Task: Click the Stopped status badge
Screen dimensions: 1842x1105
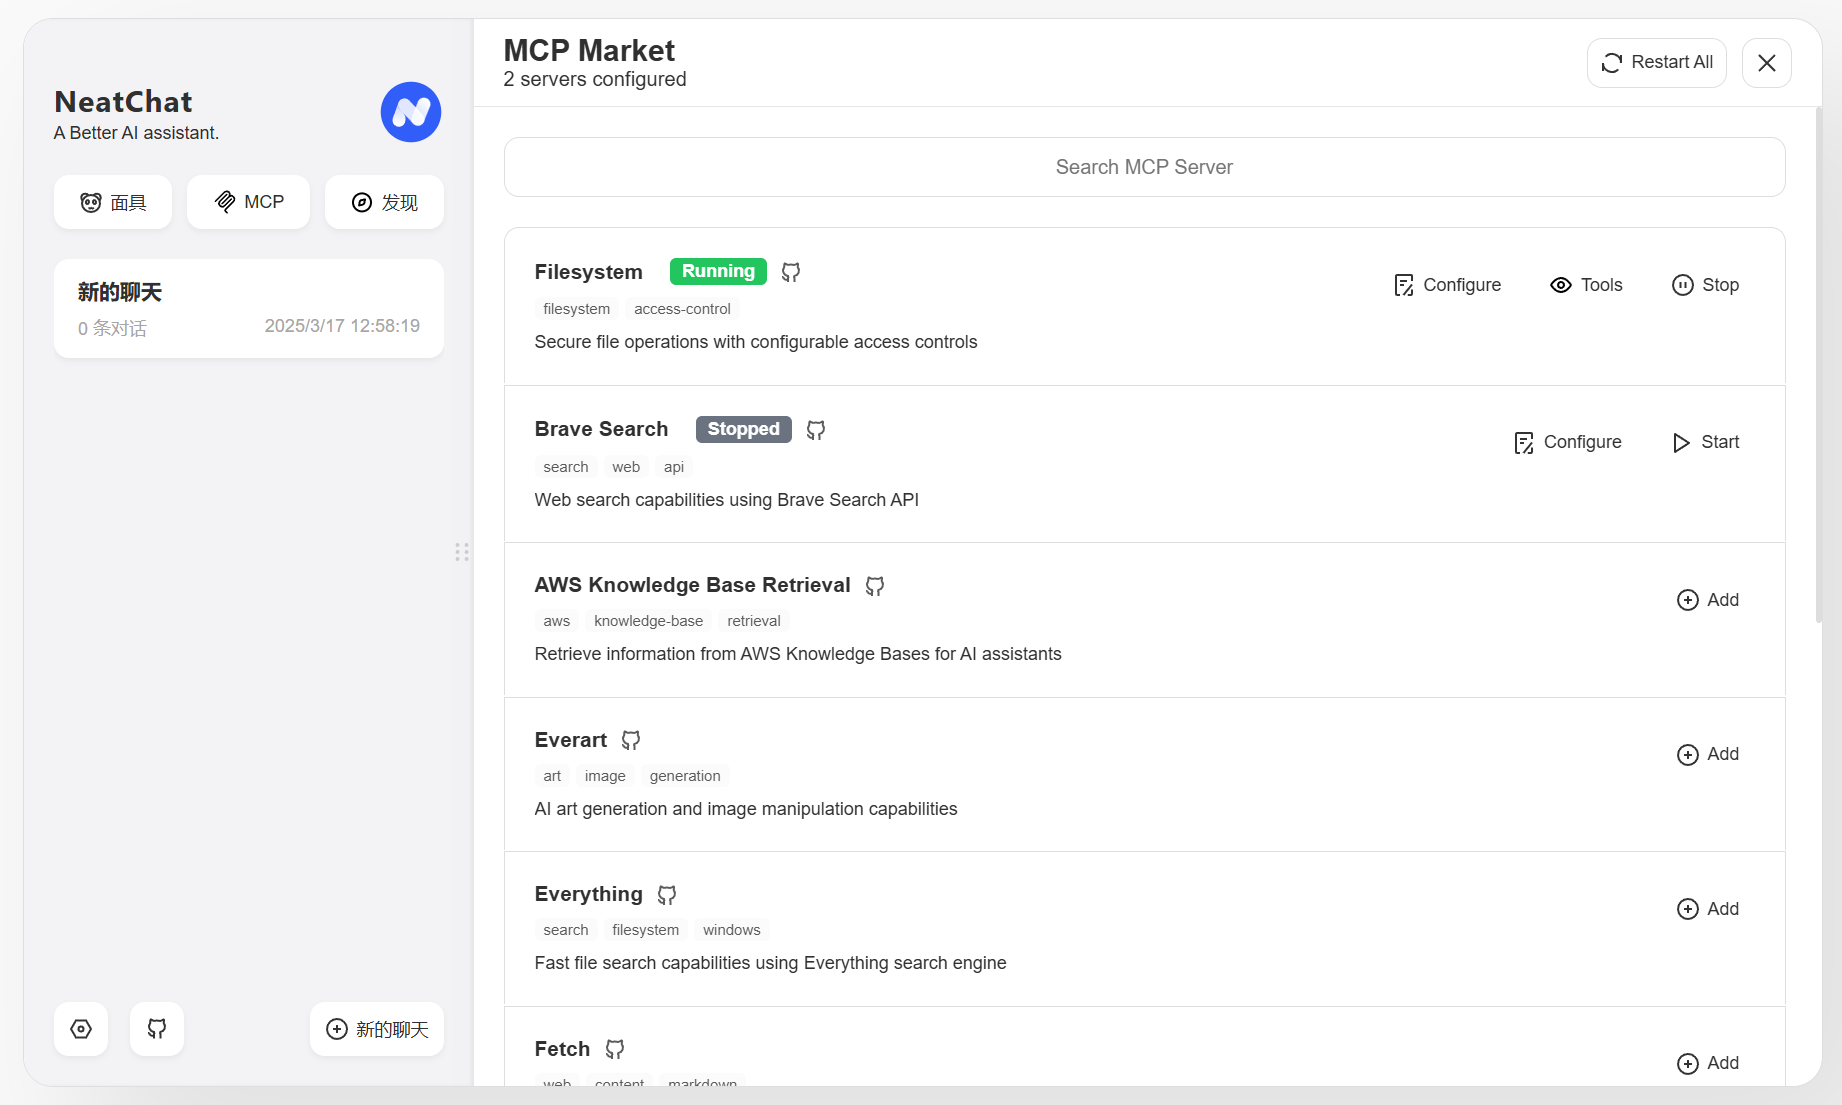Action: (x=743, y=429)
